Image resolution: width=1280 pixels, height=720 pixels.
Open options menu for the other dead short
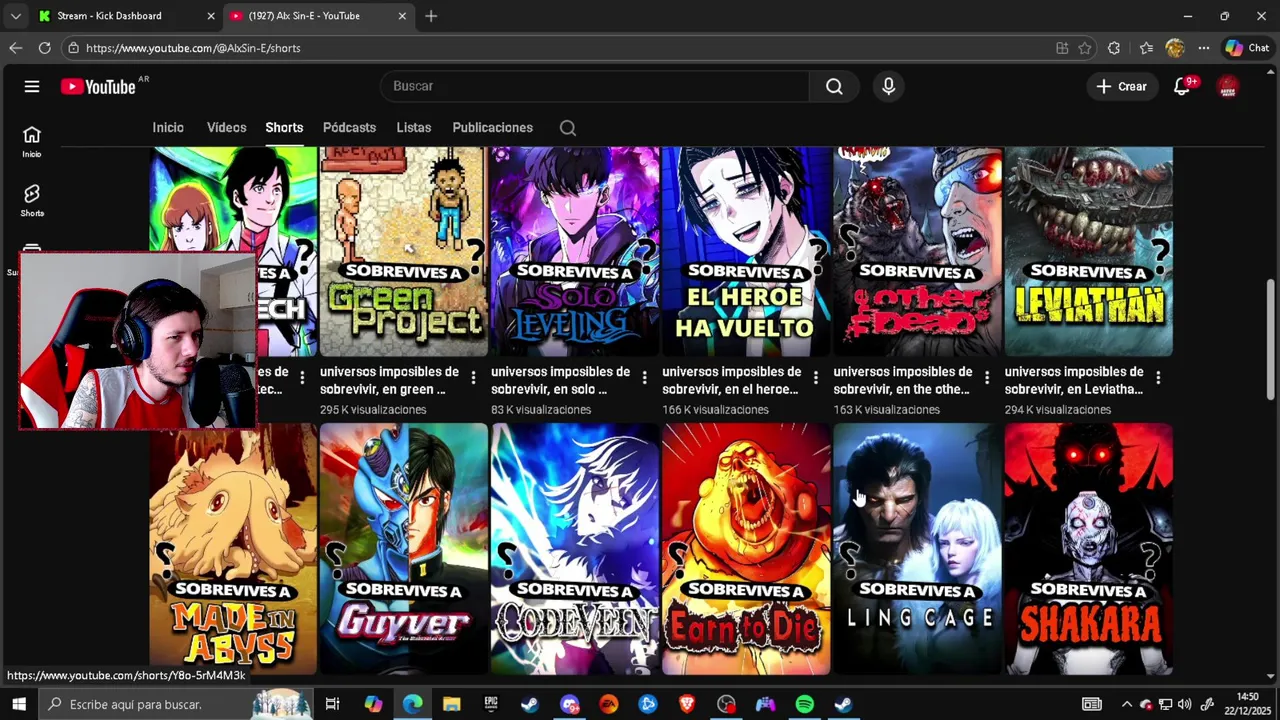coord(986,378)
